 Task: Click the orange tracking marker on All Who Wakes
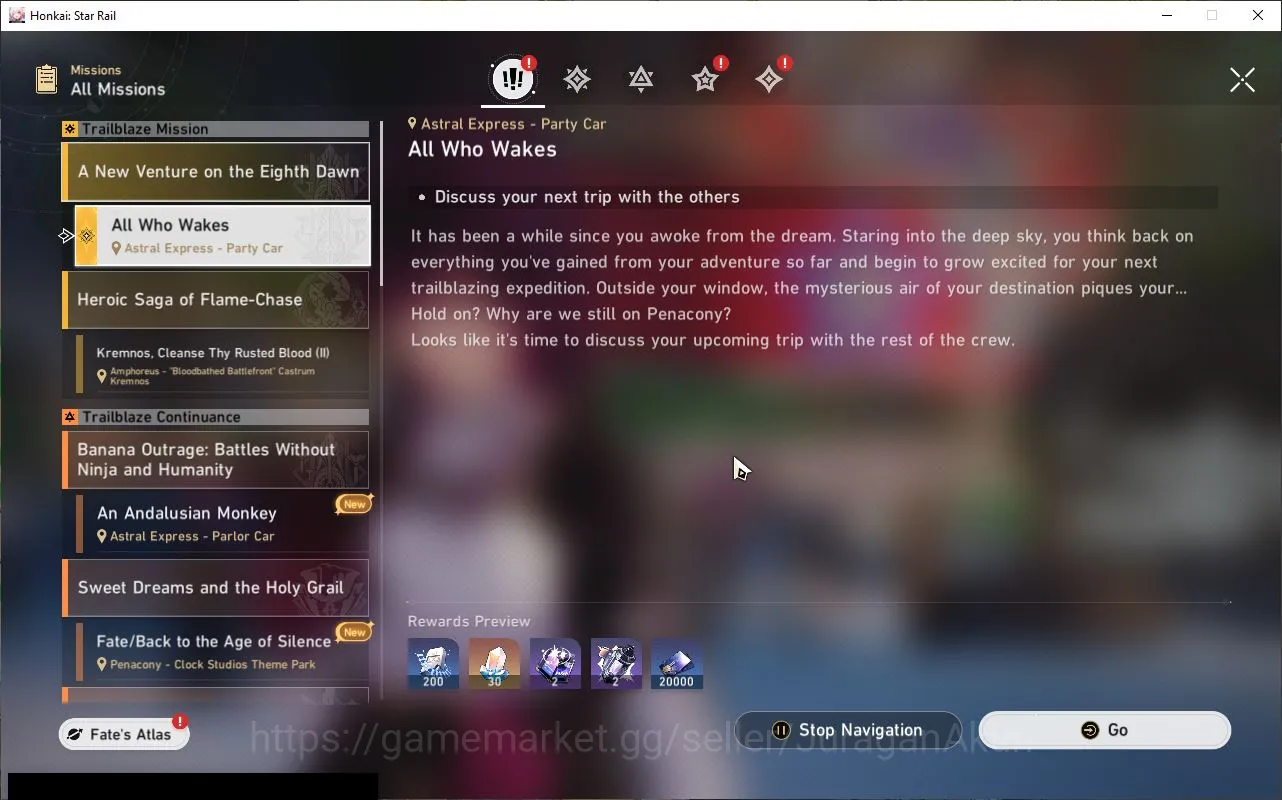click(87, 236)
